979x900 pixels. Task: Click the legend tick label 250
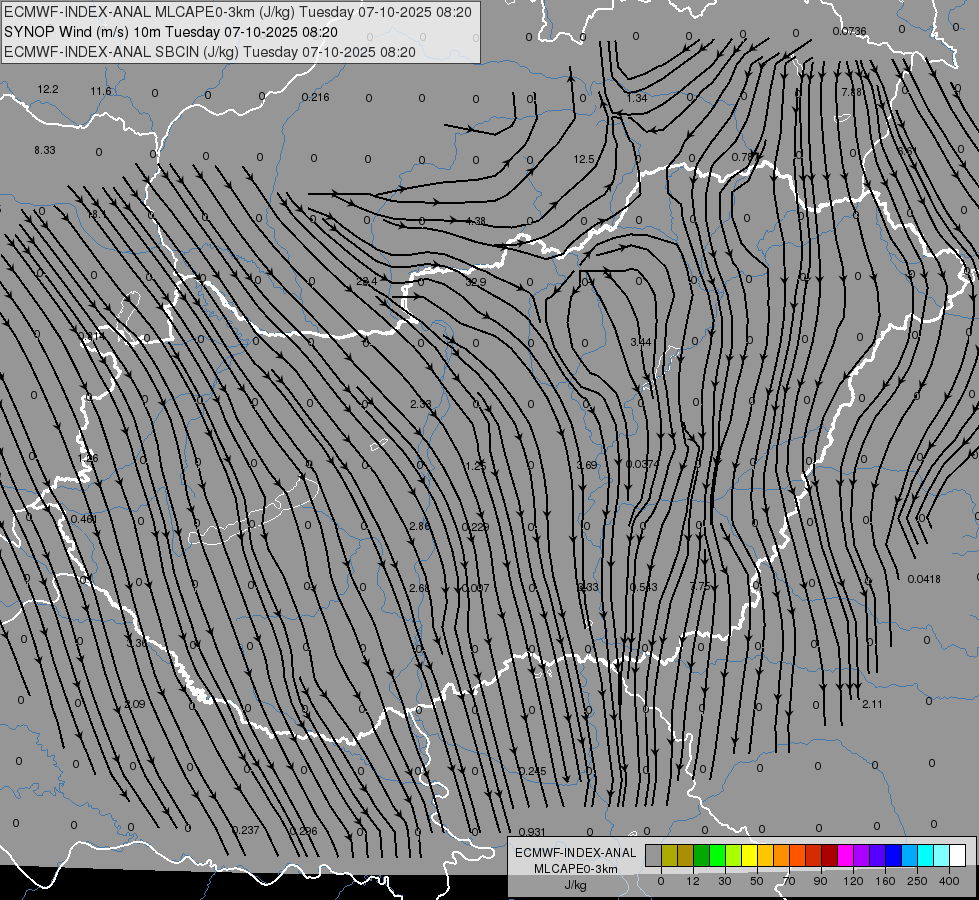click(x=917, y=881)
